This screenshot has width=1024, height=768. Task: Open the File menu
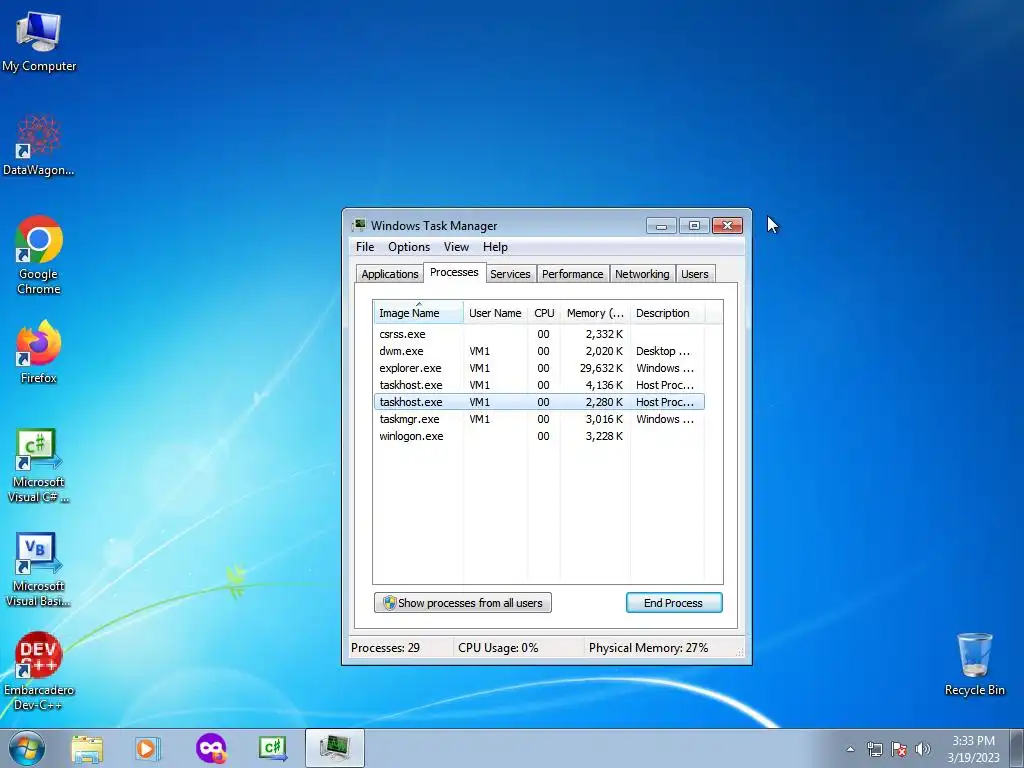[365, 247]
